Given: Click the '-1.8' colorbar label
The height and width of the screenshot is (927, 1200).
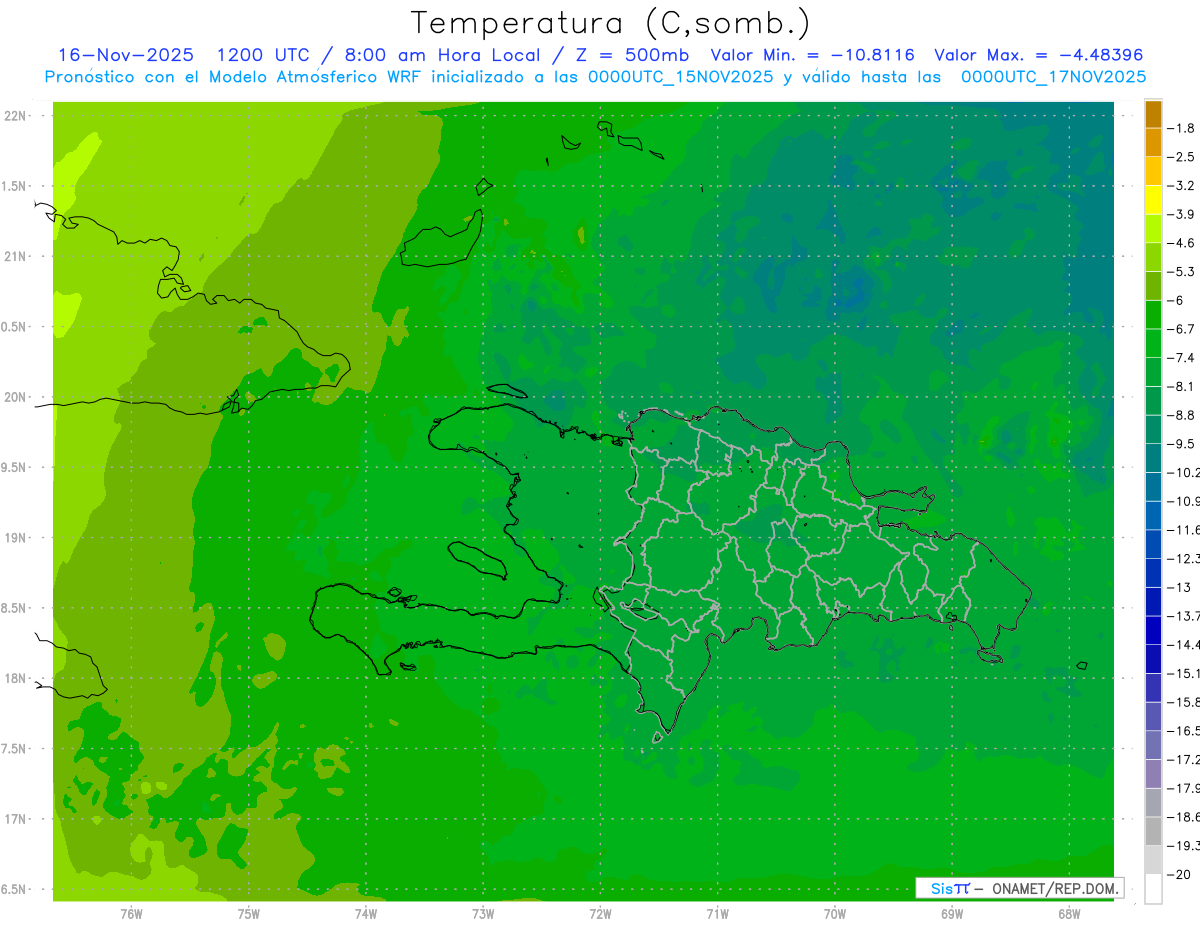Looking at the screenshot, I should (1181, 128).
